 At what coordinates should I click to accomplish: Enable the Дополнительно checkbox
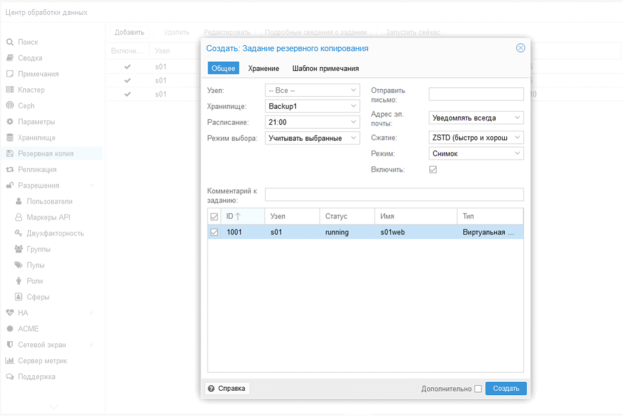pyautogui.click(x=478, y=389)
